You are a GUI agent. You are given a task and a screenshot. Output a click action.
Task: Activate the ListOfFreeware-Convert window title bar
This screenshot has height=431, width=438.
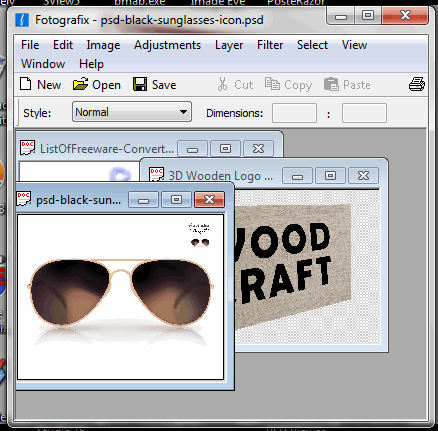point(107,149)
